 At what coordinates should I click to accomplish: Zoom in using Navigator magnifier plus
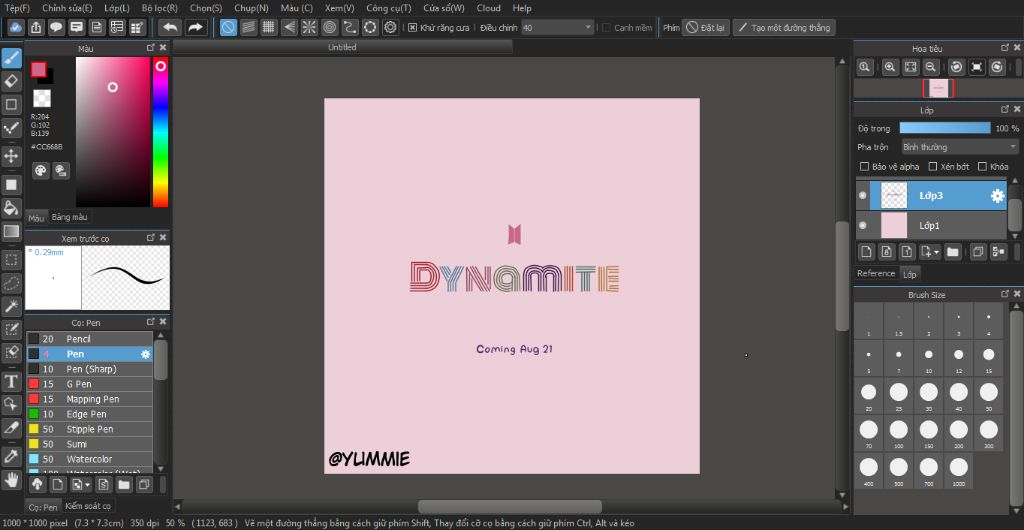coord(889,67)
